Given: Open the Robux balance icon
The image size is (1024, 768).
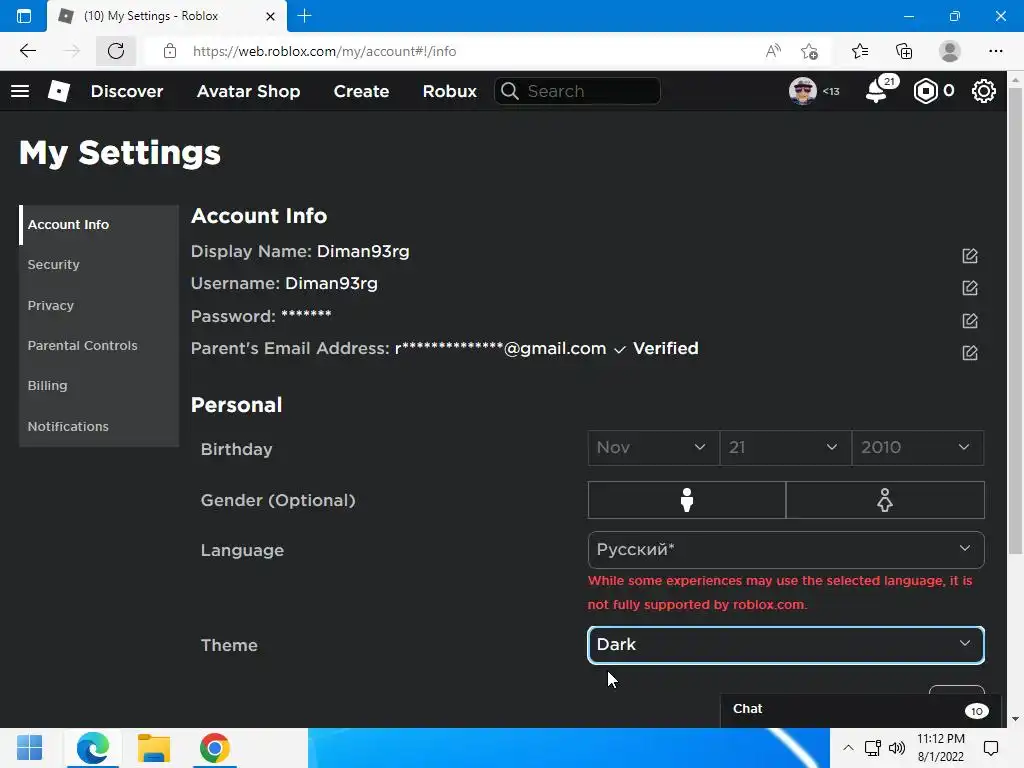Looking at the screenshot, I should (925, 91).
